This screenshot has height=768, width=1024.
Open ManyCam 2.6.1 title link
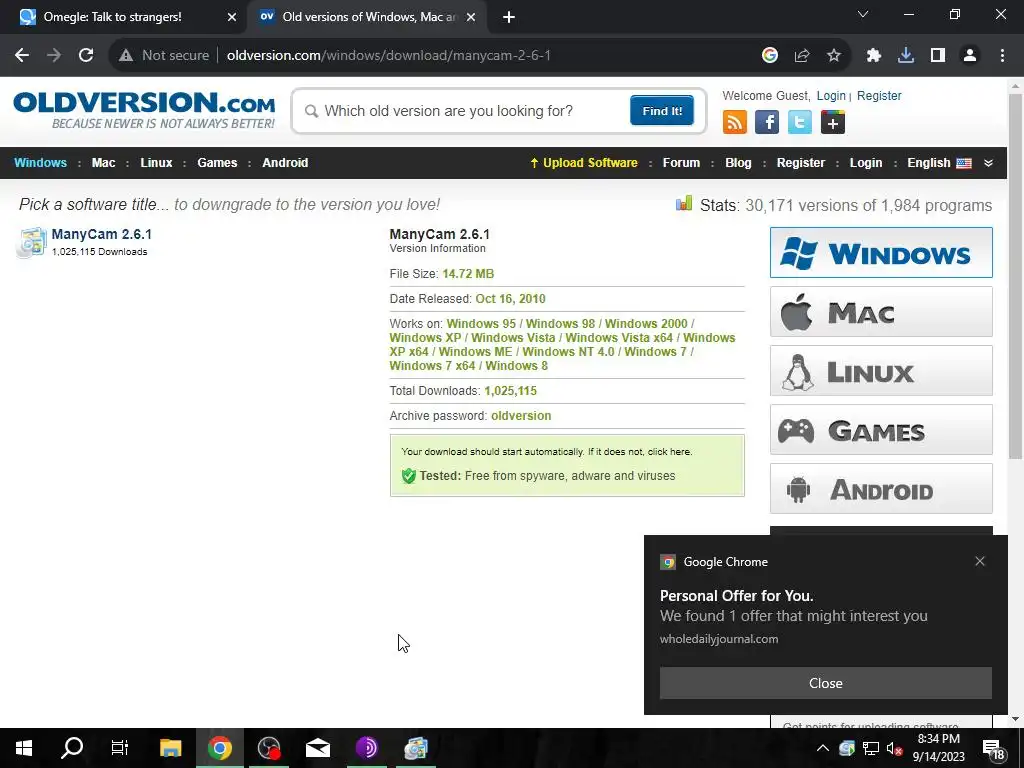(x=101, y=234)
